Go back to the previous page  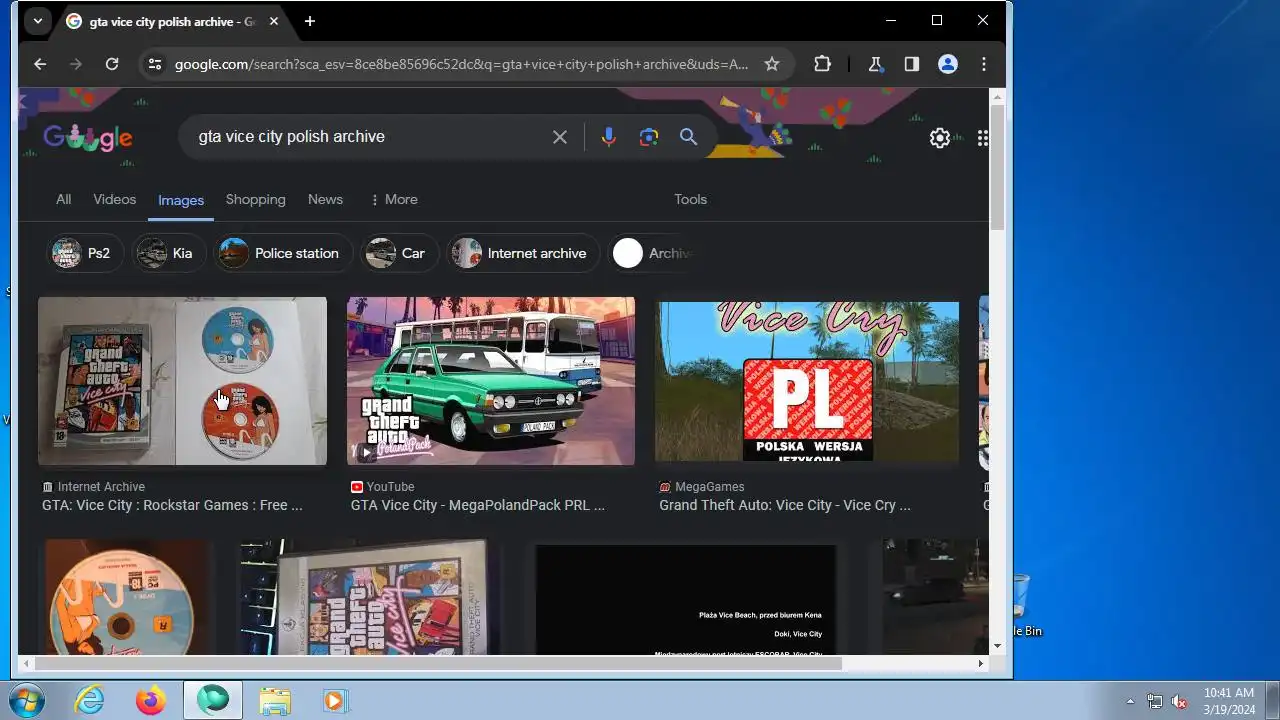[40, 64]
